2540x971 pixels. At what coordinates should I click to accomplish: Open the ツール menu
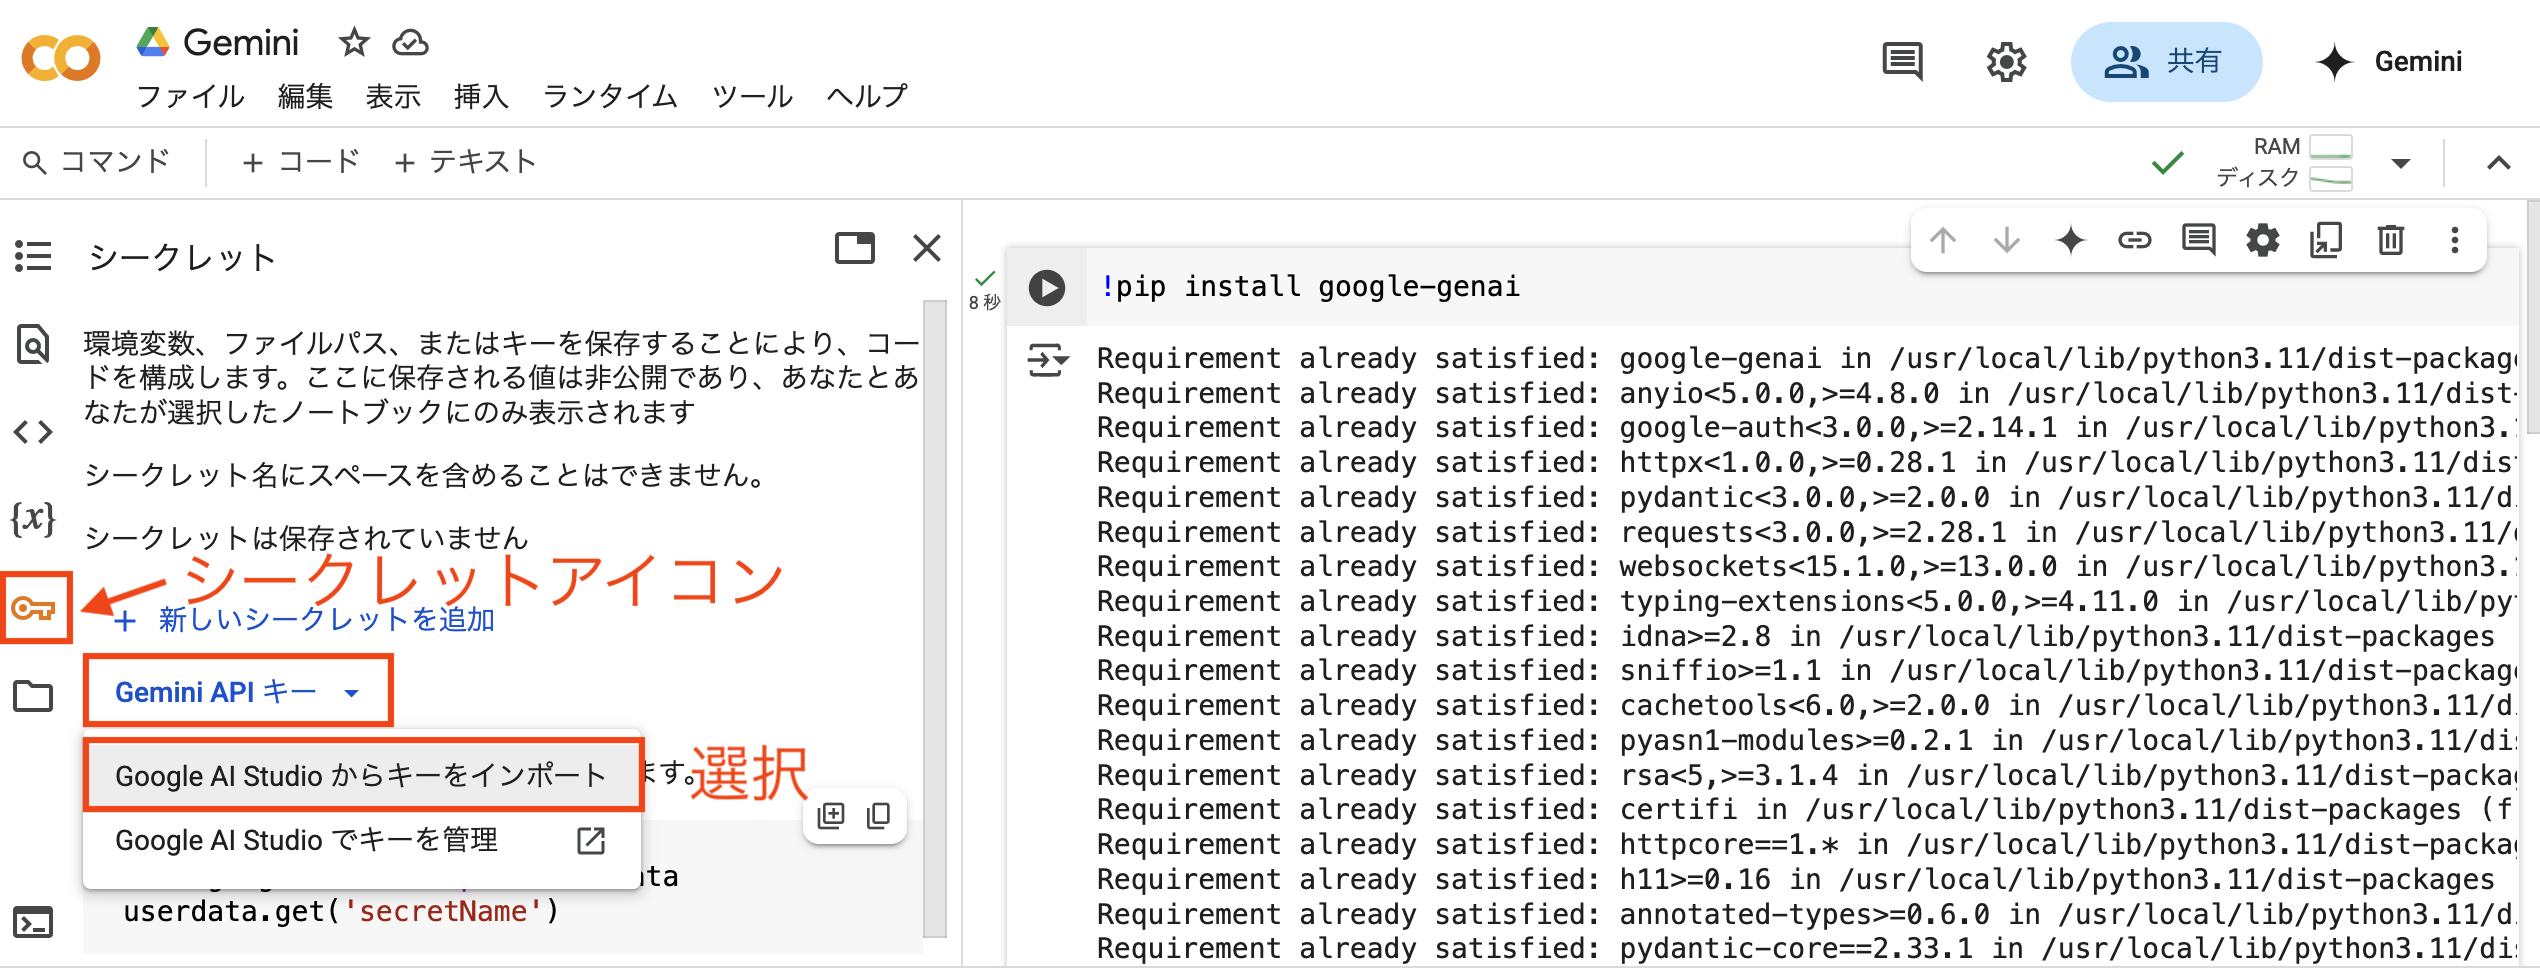tap(752, 96)
